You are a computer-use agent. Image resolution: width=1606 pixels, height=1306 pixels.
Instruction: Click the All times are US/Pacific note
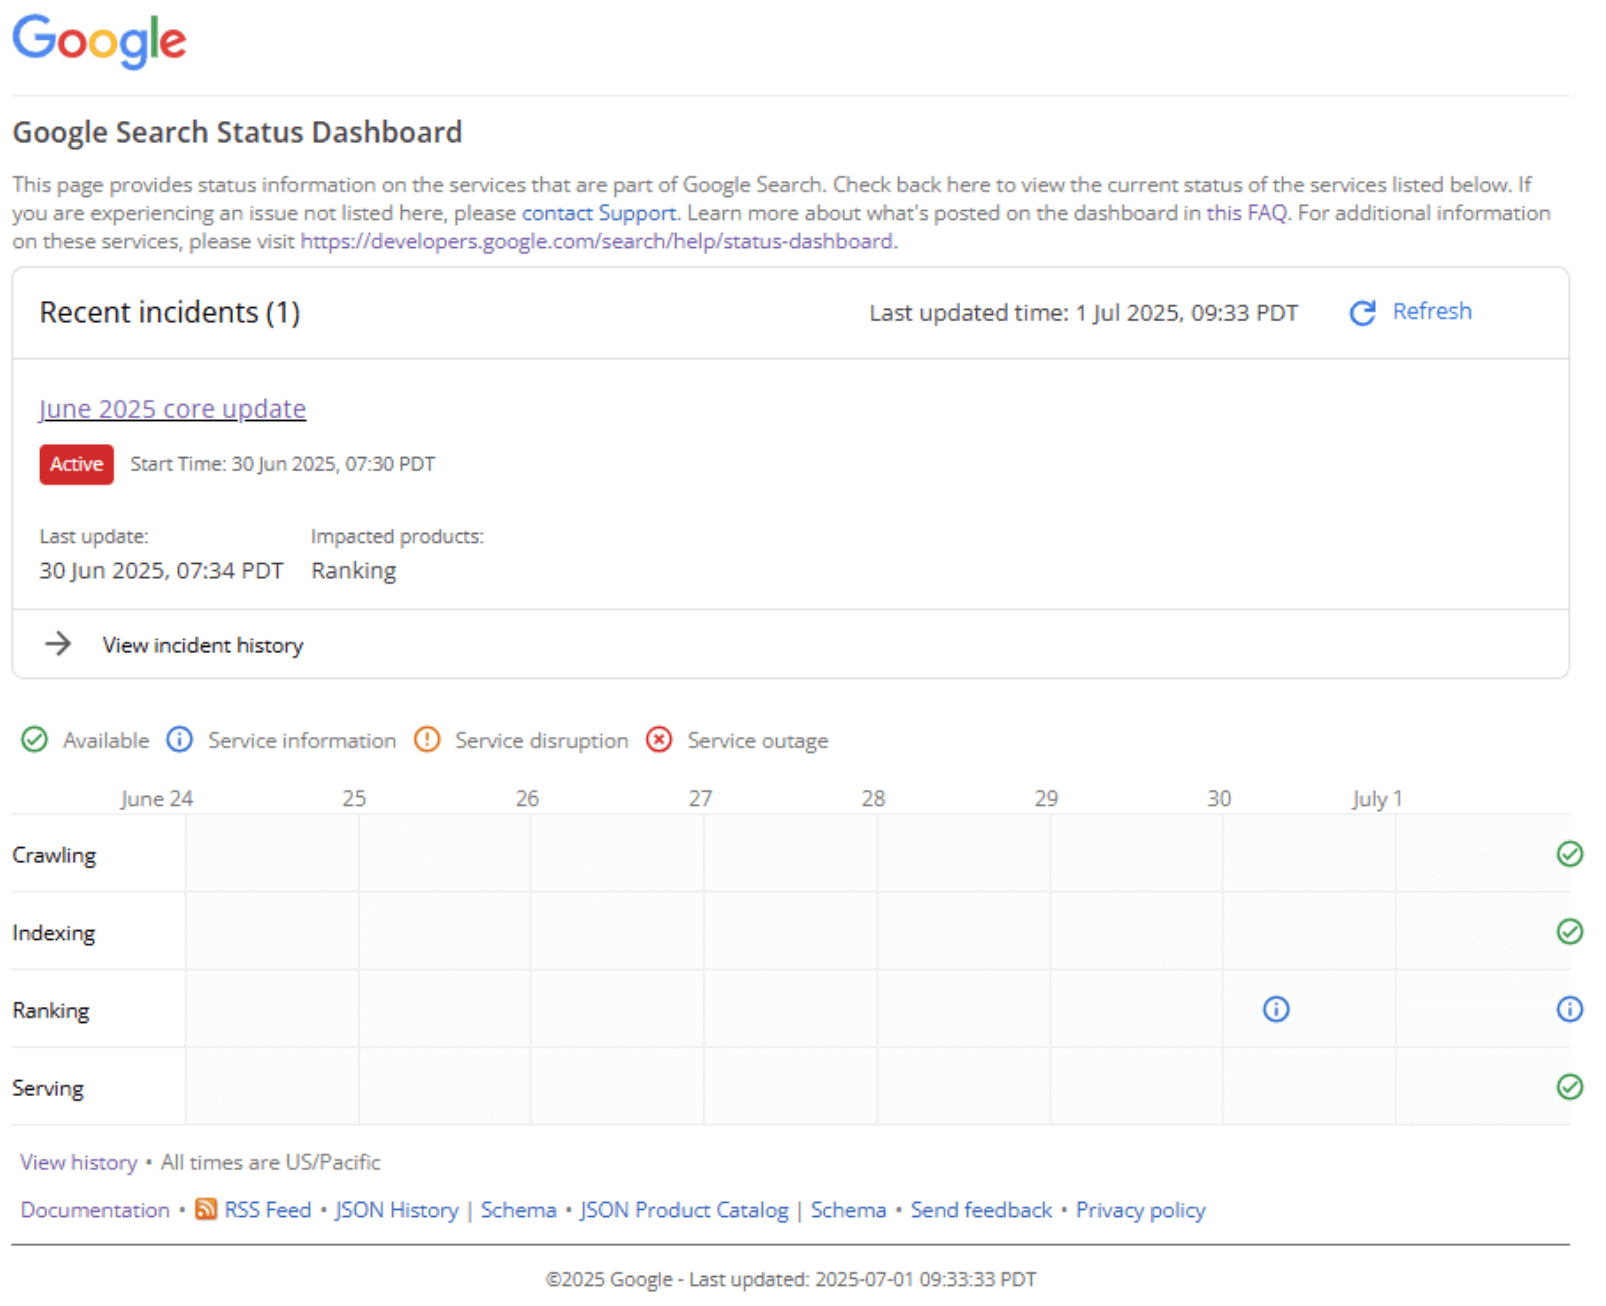[270, 1162]
